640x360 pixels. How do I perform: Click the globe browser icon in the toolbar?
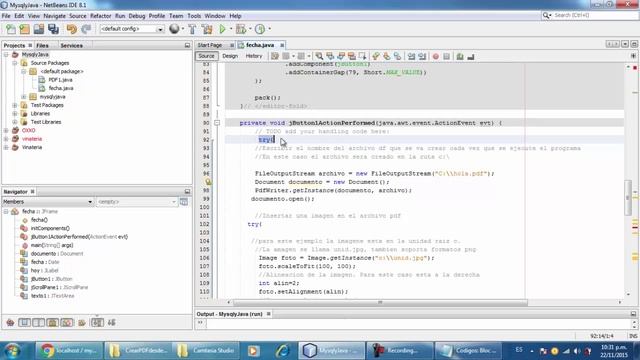[174, 29]
